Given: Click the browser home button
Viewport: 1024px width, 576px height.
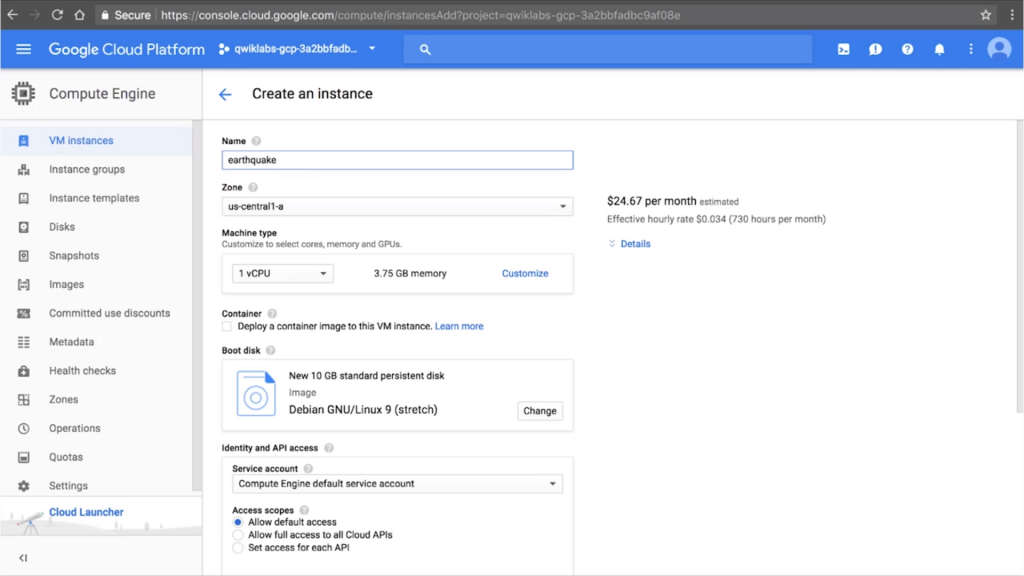Looking at the screenshot, I should 79,15.
